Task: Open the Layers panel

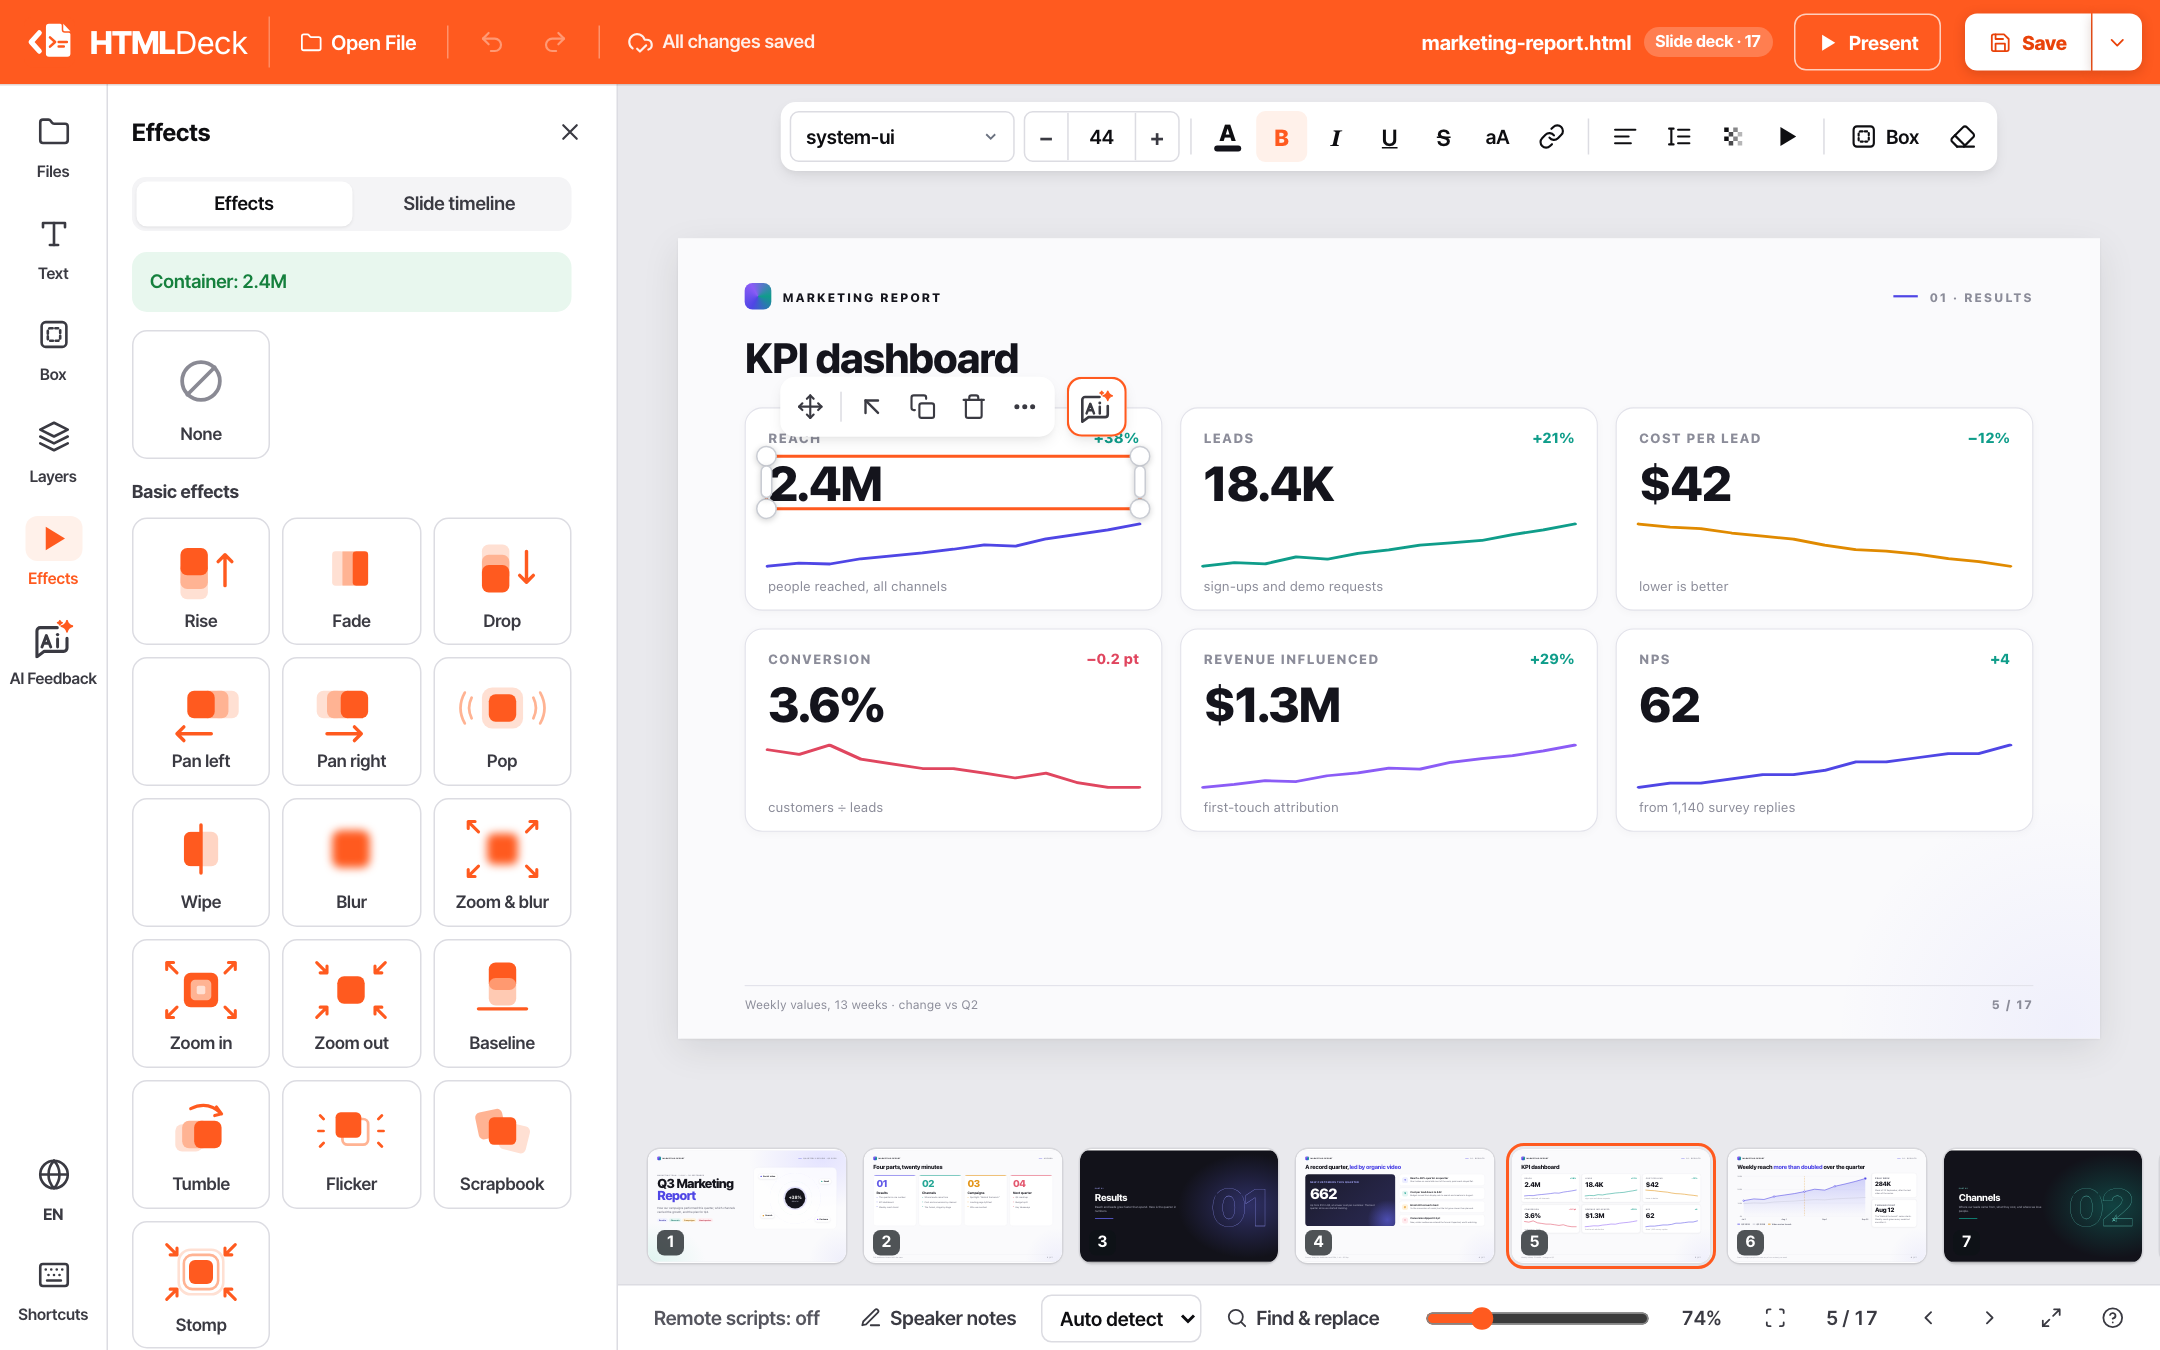Action: (x=53, y=452)
